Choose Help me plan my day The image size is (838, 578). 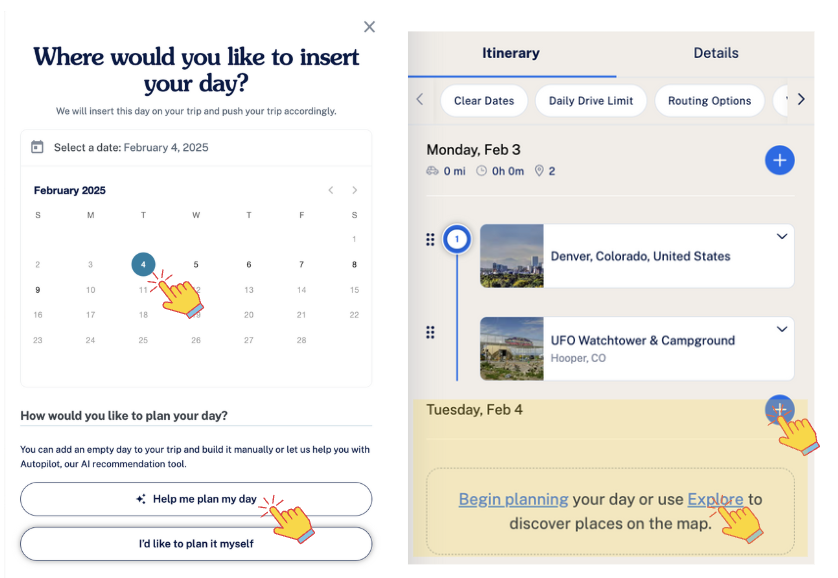click(196, 499)
